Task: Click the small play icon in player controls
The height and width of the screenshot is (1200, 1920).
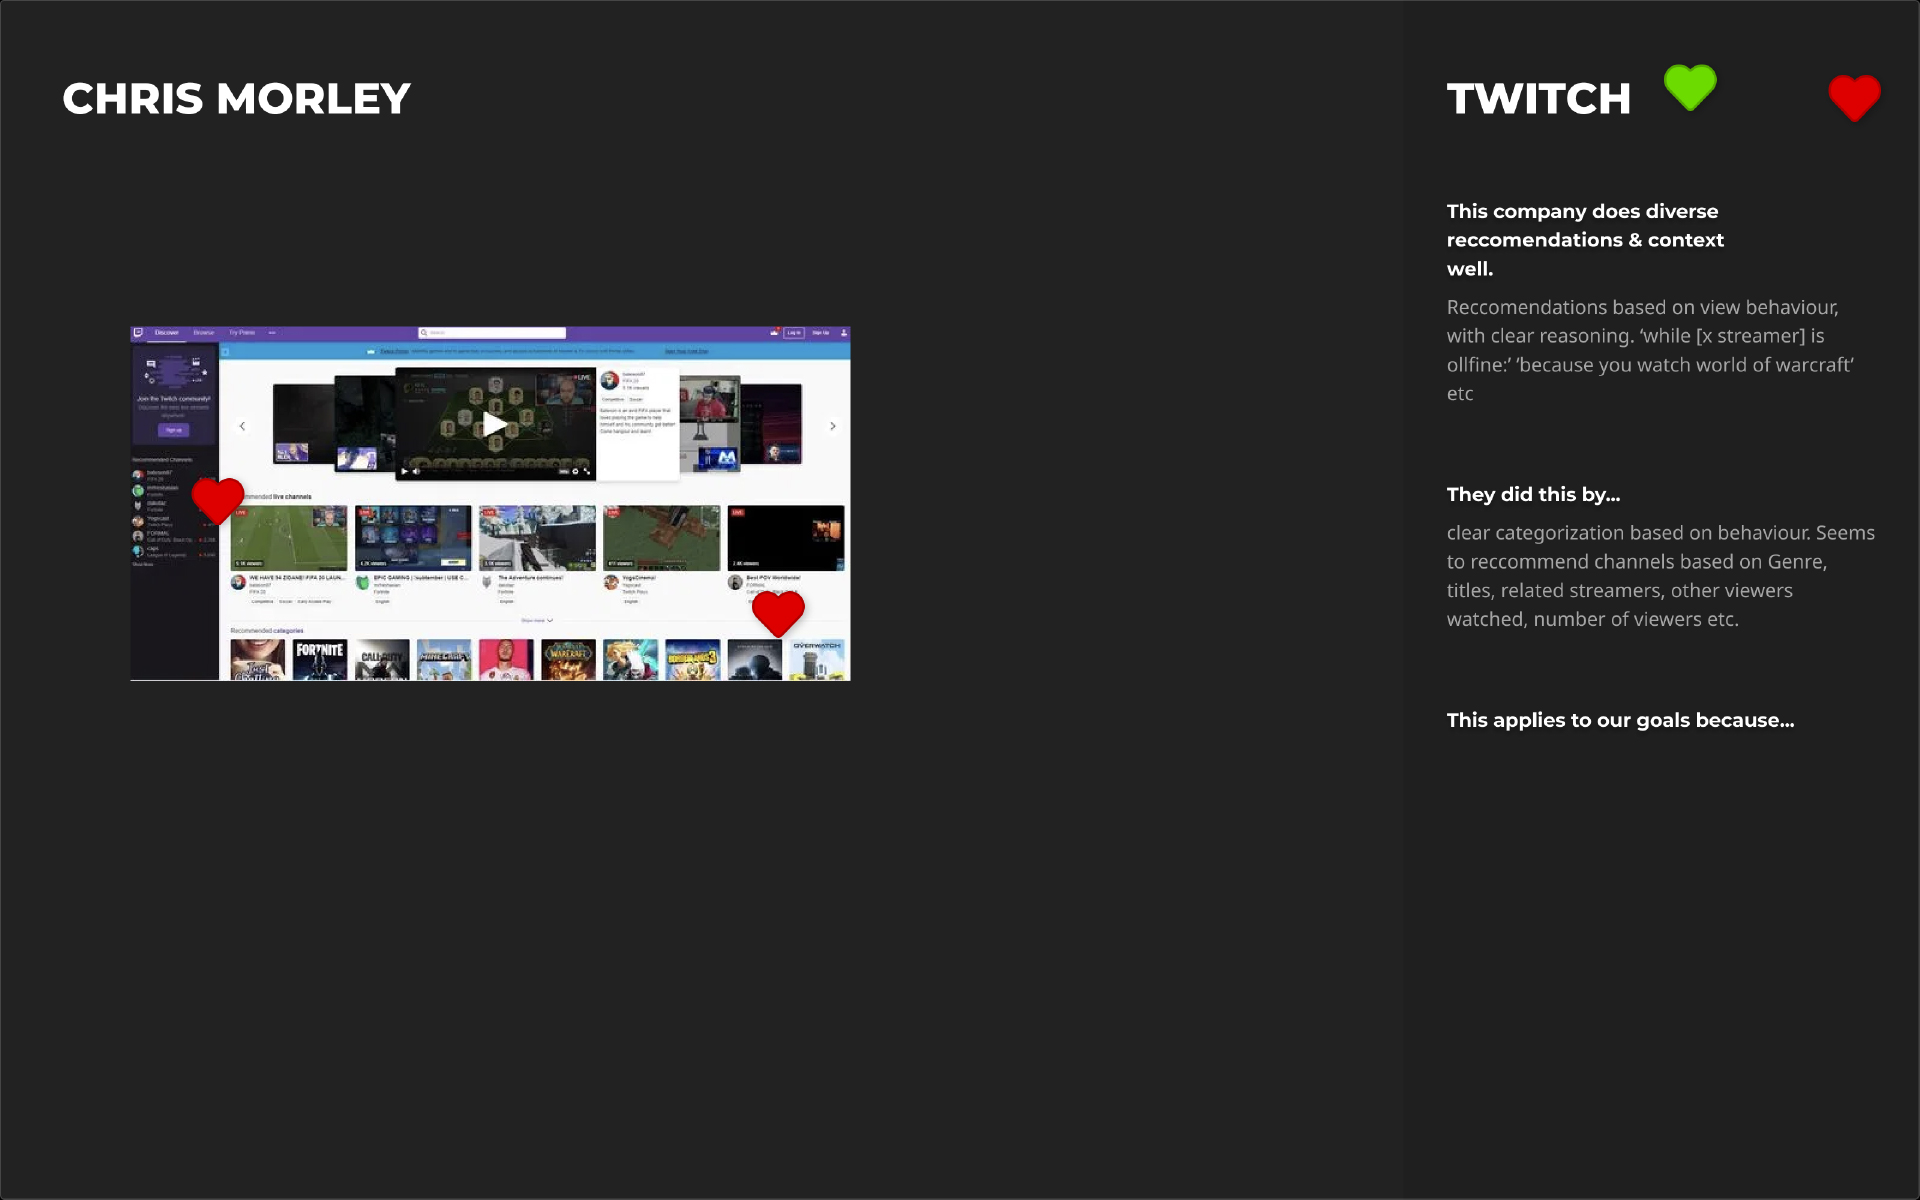Action: [x=405, y=471]
